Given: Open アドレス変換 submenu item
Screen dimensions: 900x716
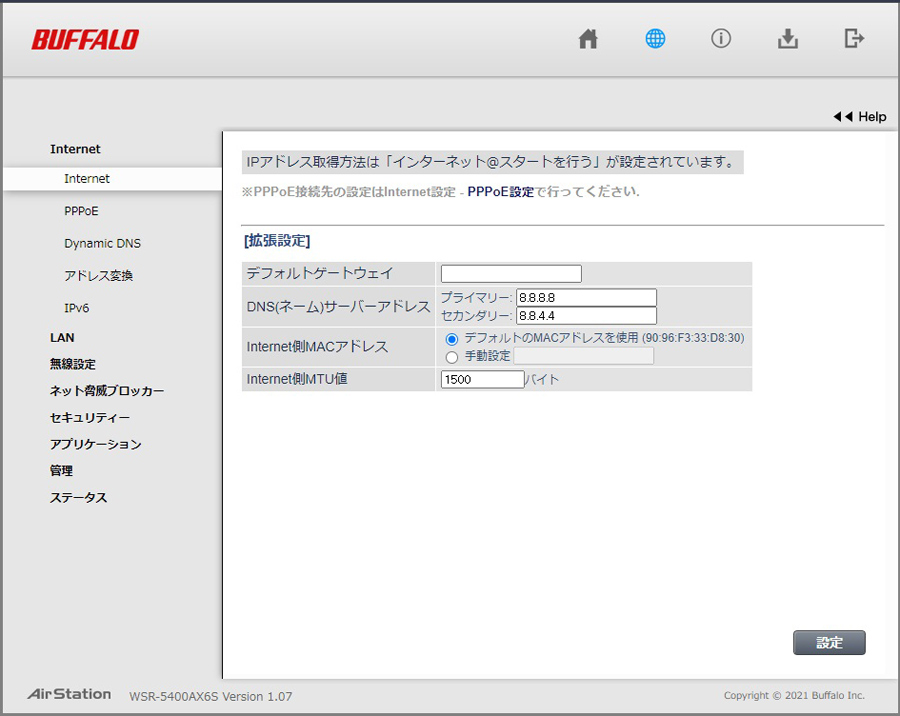Looking at the screenshot, I should 99,276.
